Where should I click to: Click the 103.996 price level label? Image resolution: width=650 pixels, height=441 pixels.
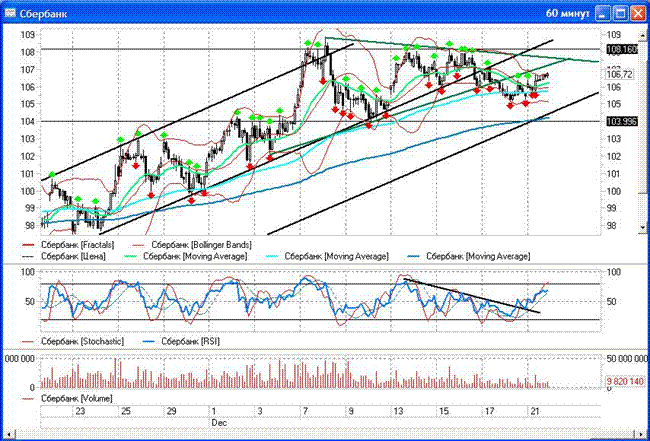coord(621,121)
